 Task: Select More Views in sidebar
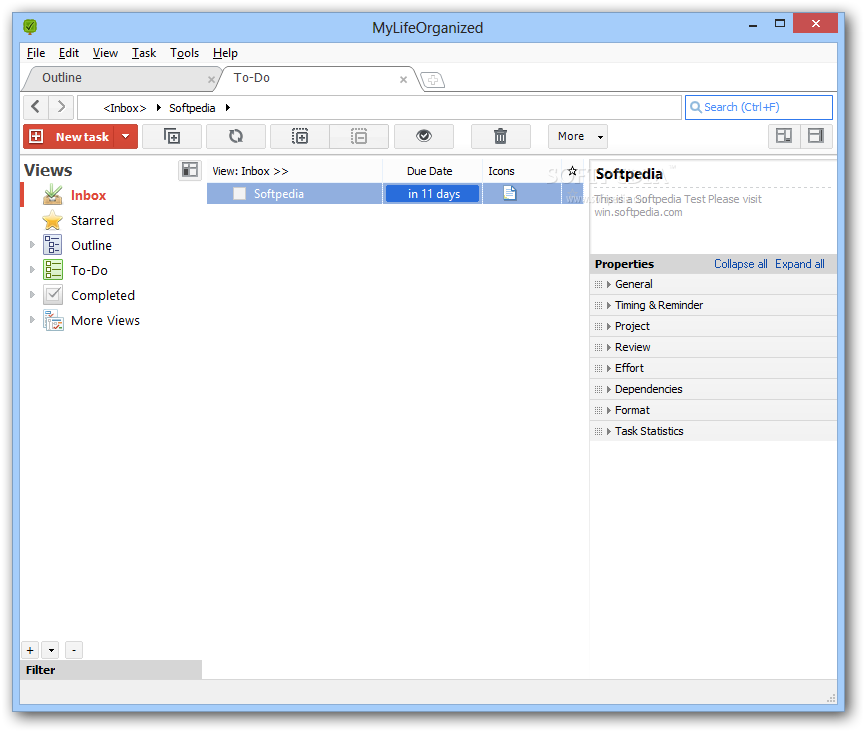coord(105,320)
